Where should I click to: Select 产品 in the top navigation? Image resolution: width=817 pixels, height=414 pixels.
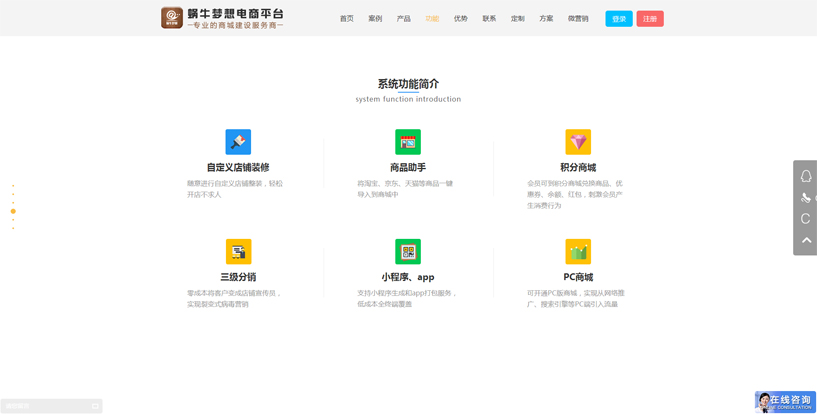pos(404,19)
